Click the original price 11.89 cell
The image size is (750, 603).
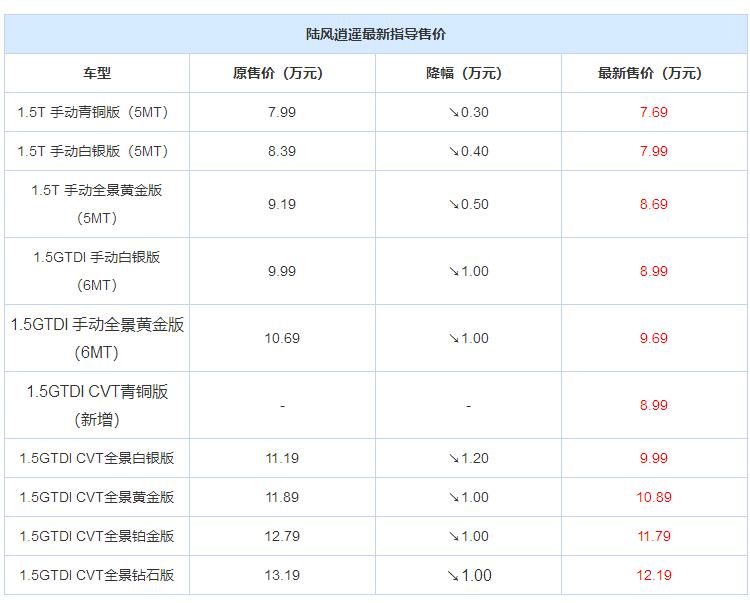pos(282,497)
